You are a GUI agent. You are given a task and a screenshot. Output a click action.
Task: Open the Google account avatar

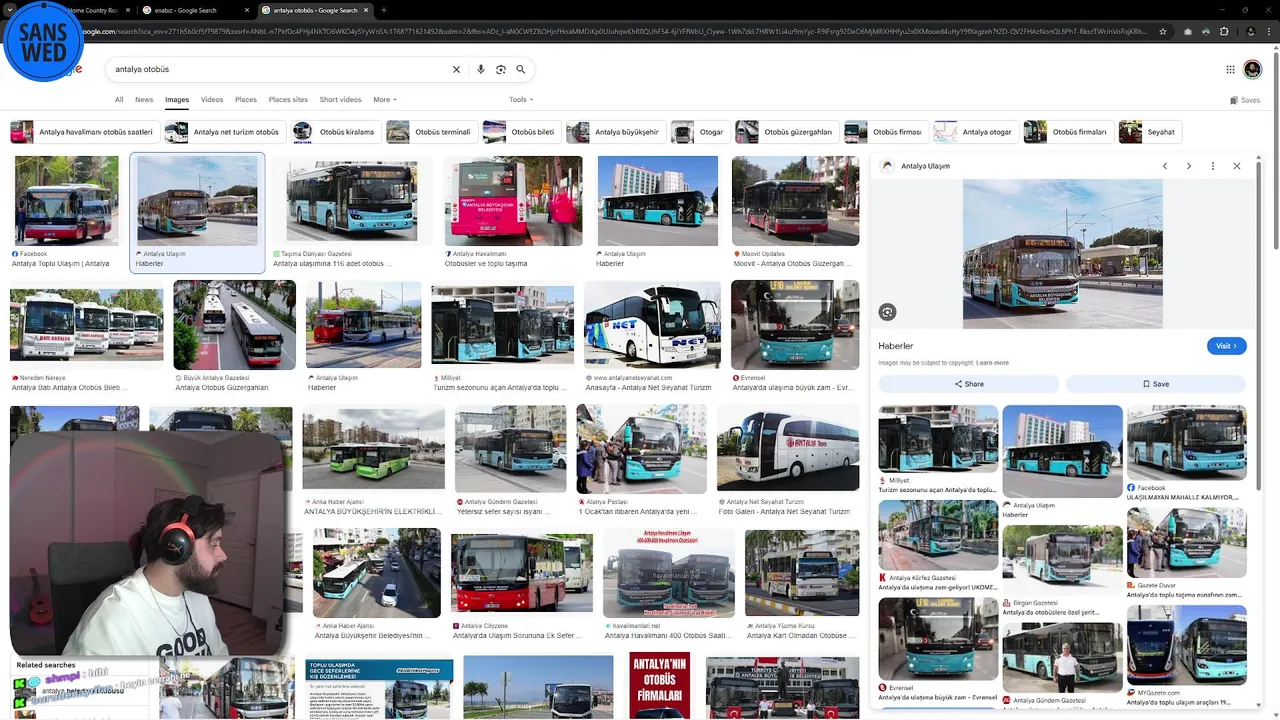1252,69
